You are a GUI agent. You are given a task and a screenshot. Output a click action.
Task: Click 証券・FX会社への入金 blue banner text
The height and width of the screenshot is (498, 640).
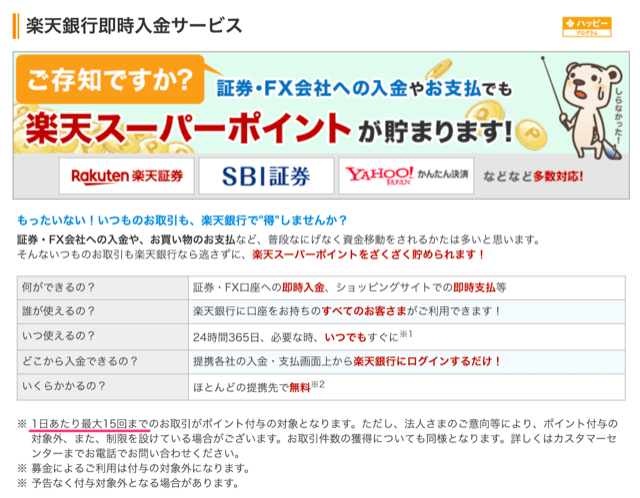pyautogui.click(x=312, y=88)
